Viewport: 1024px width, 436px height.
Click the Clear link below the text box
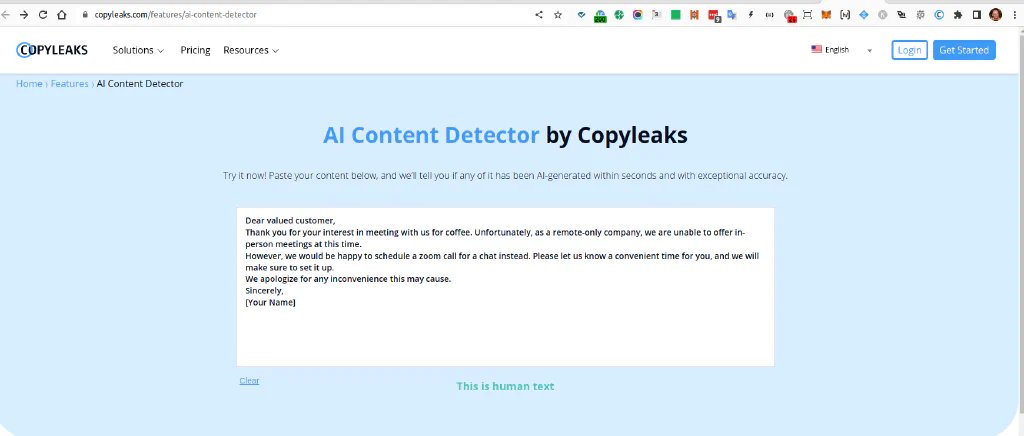pyautogui.click(x=249, y=381)
